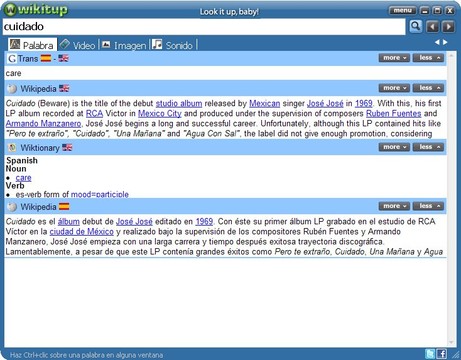Go forward with the right arrow button
461x360 pixels.
click(448, 26)
